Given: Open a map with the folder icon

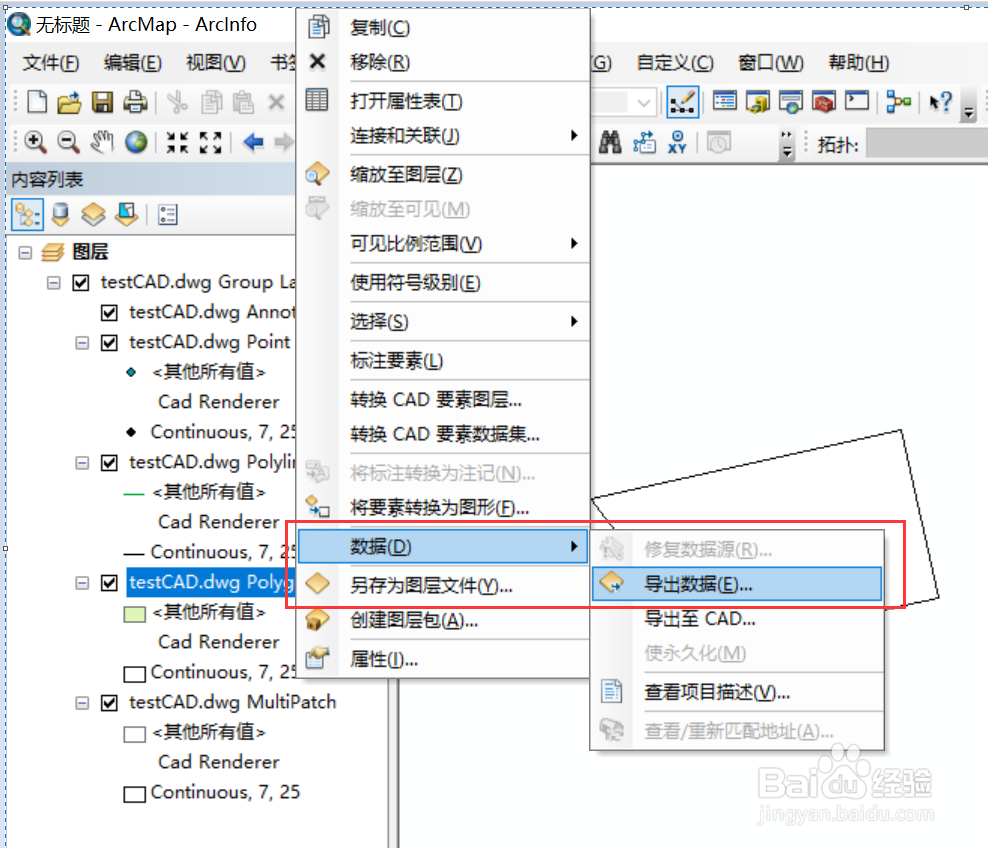Looking at the screenshot, I should click(69, 101).
